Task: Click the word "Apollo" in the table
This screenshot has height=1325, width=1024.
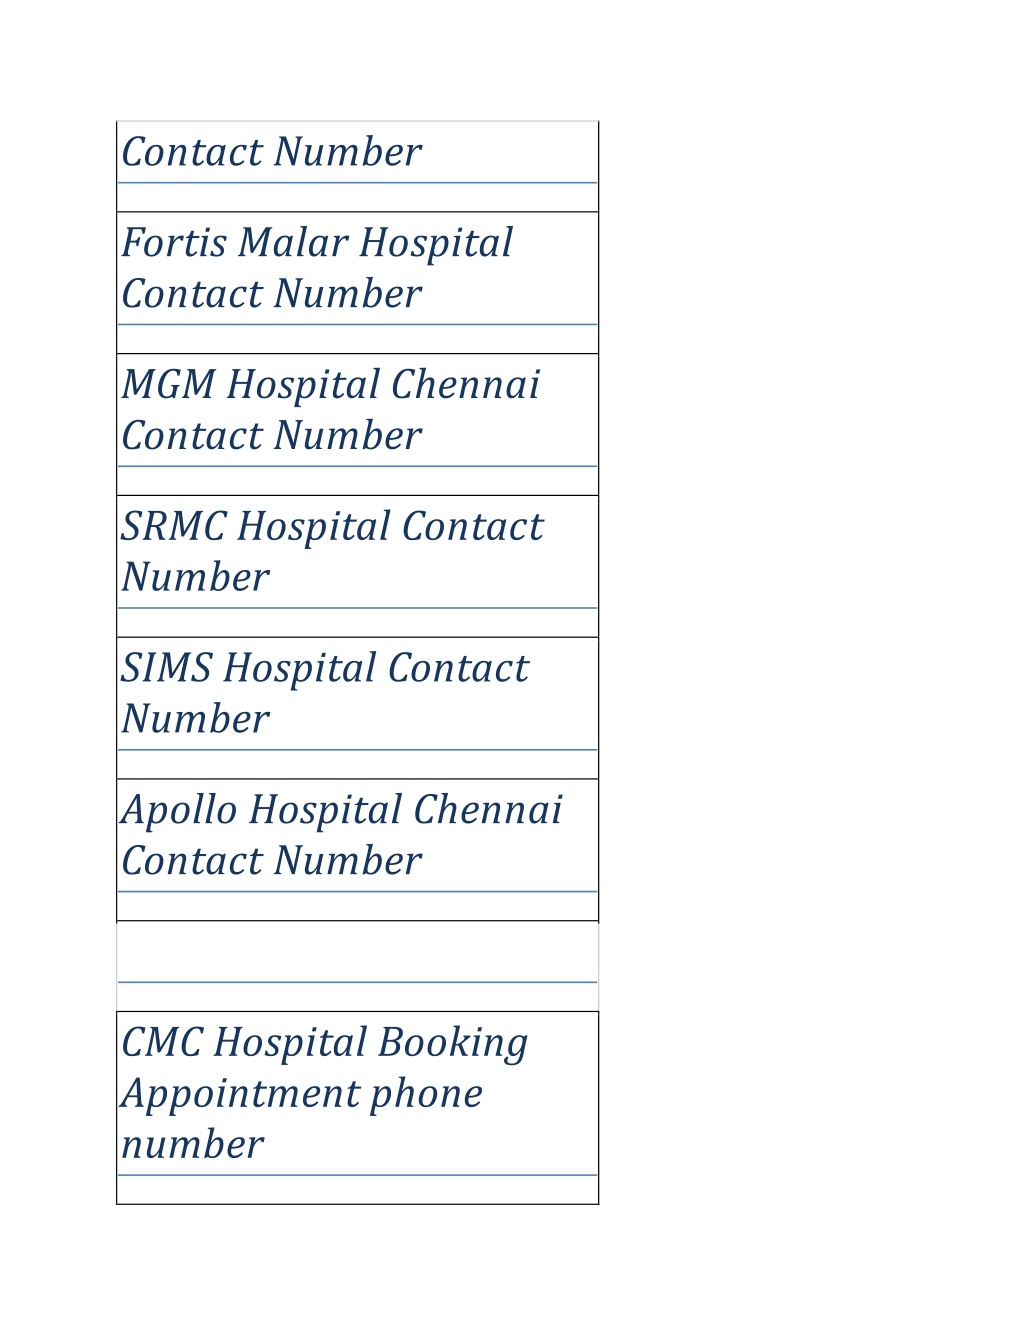Action: (x=179, y=811)
